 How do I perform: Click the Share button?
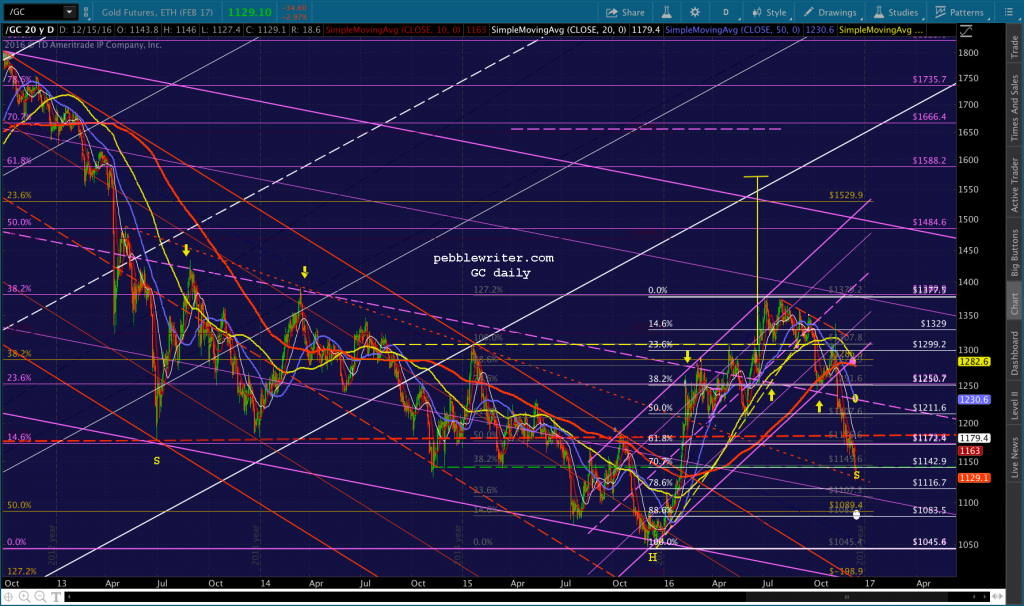tap(625, 12)
